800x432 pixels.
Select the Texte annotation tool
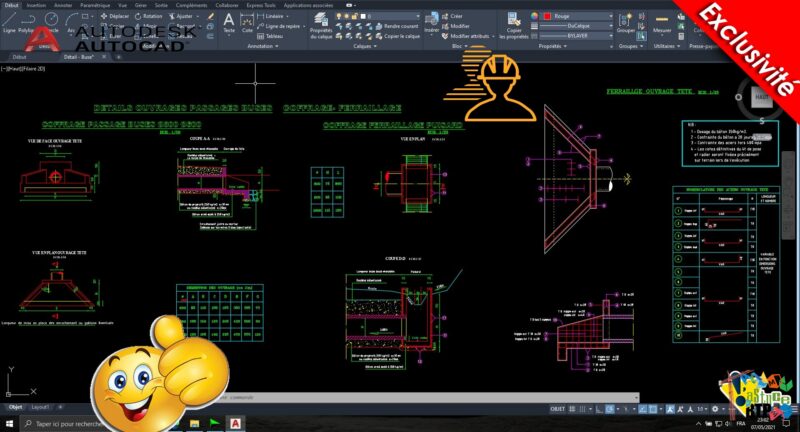(x=229, y=23)
